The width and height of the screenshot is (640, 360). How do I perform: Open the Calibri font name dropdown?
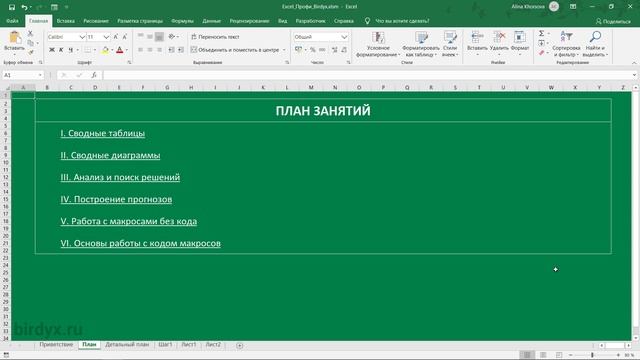[82, 37]
